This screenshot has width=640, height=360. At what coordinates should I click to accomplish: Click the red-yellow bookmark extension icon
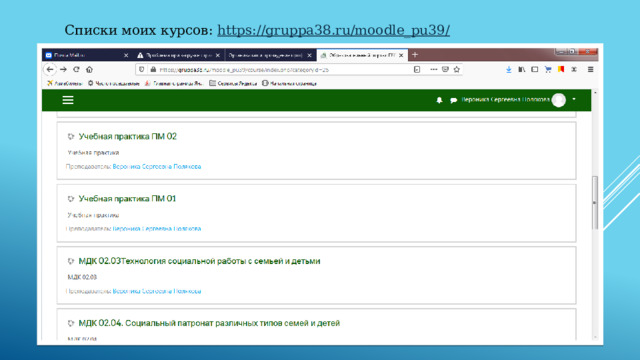(561, 69)
